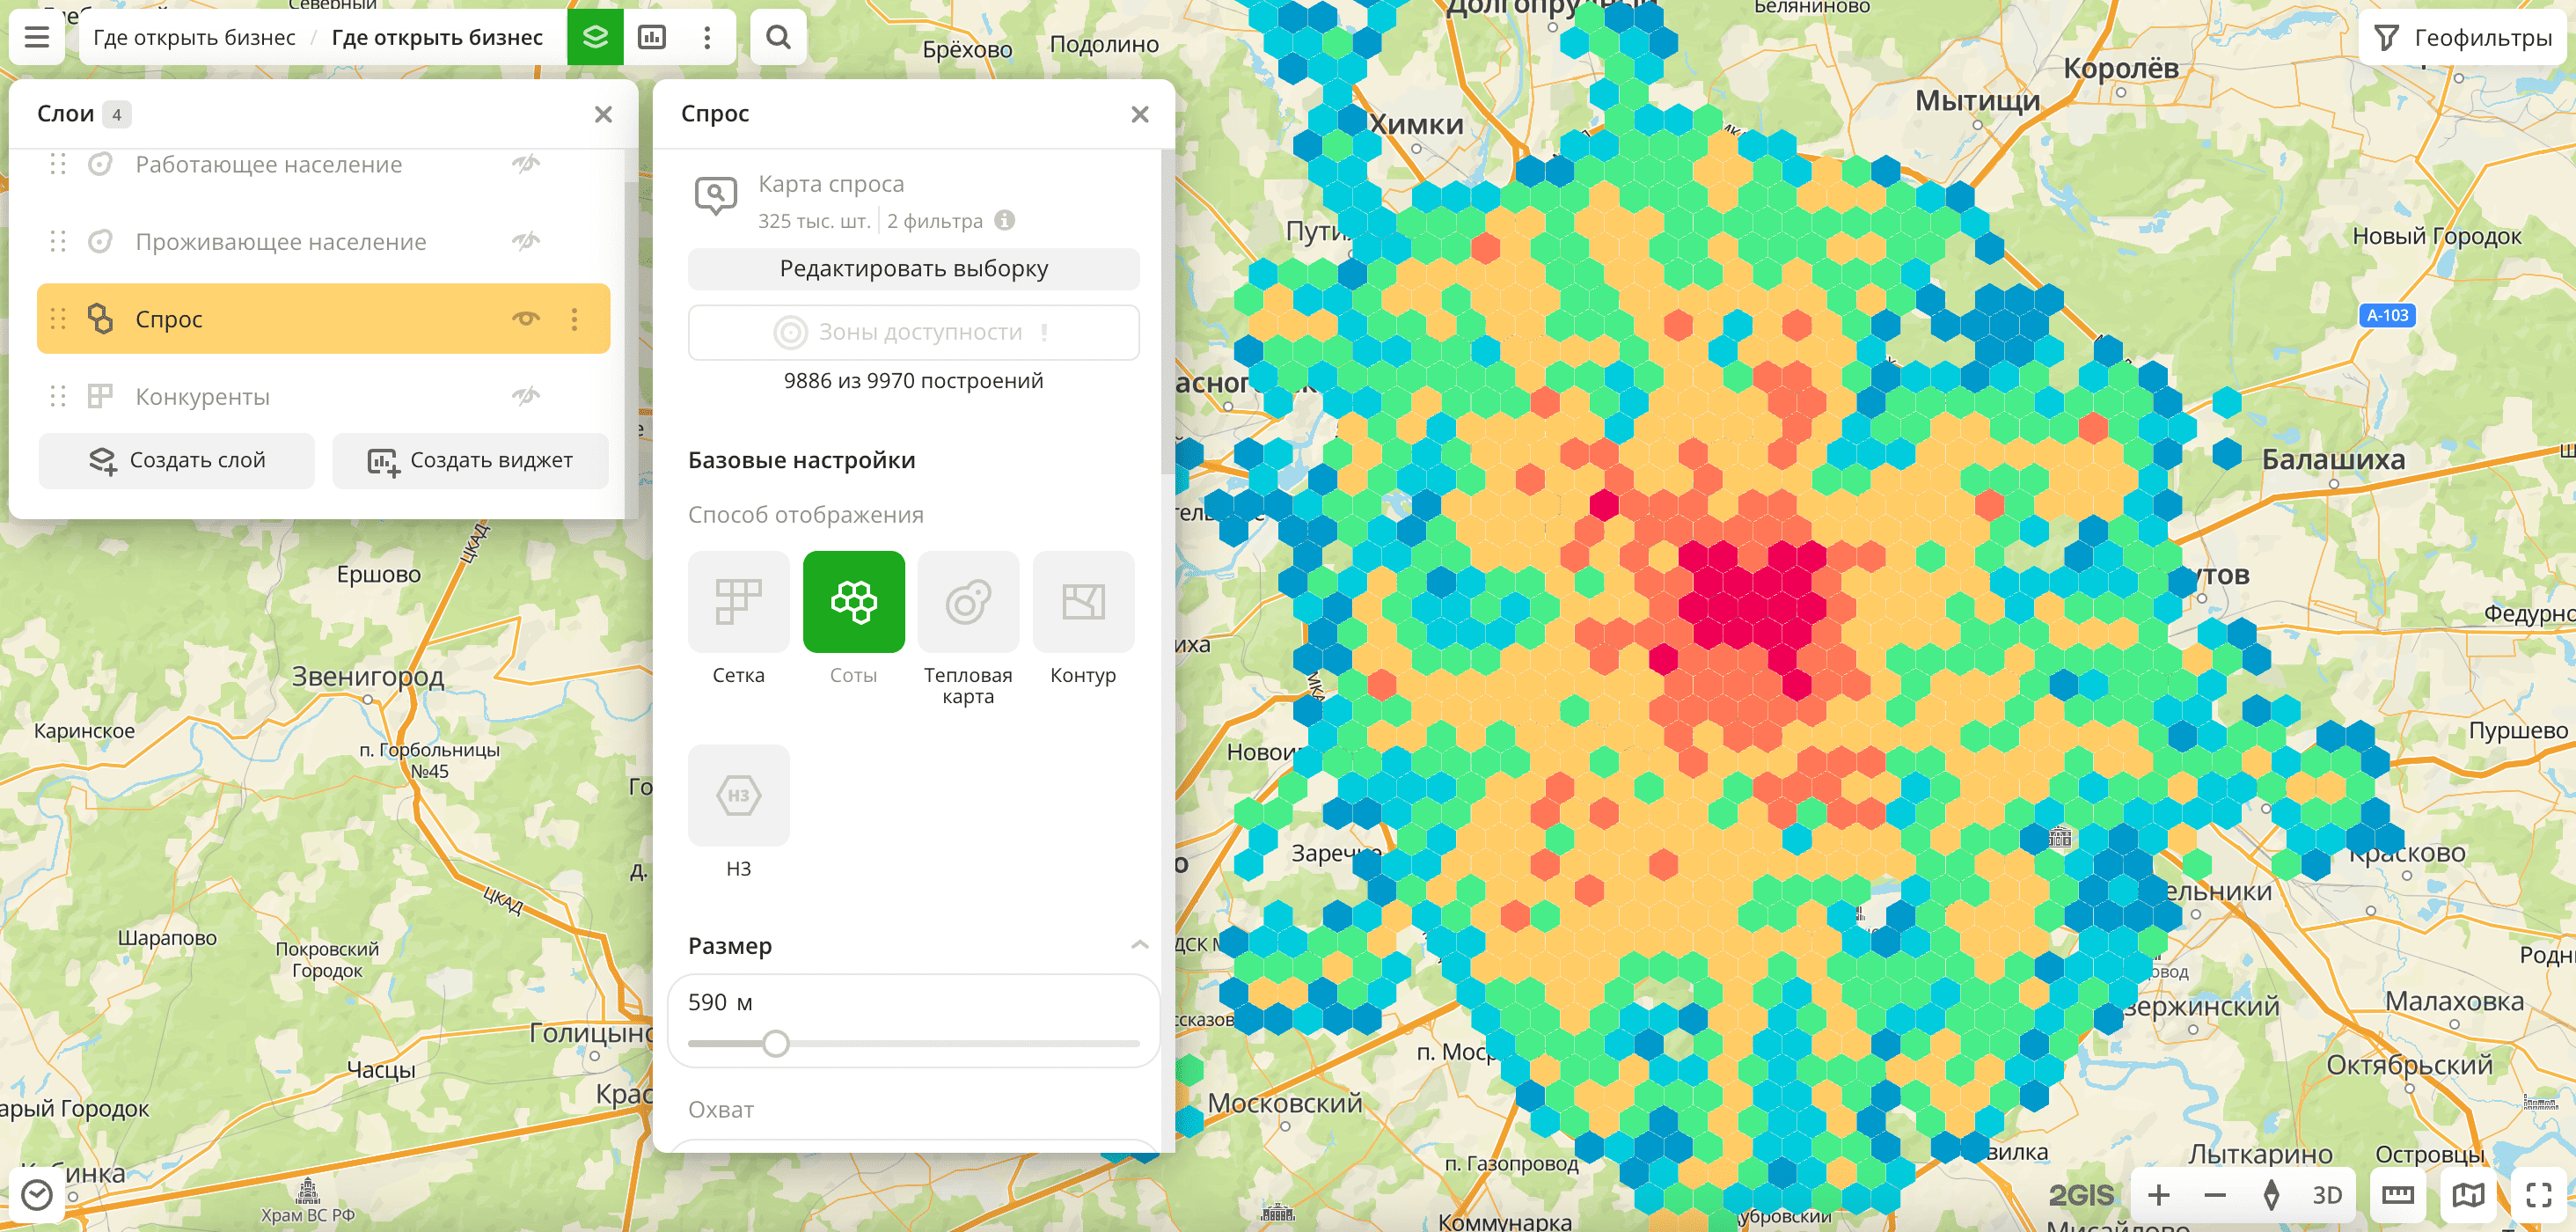
Task: Open Спрос layer three-dot options
Action: [x=574, y=319]
